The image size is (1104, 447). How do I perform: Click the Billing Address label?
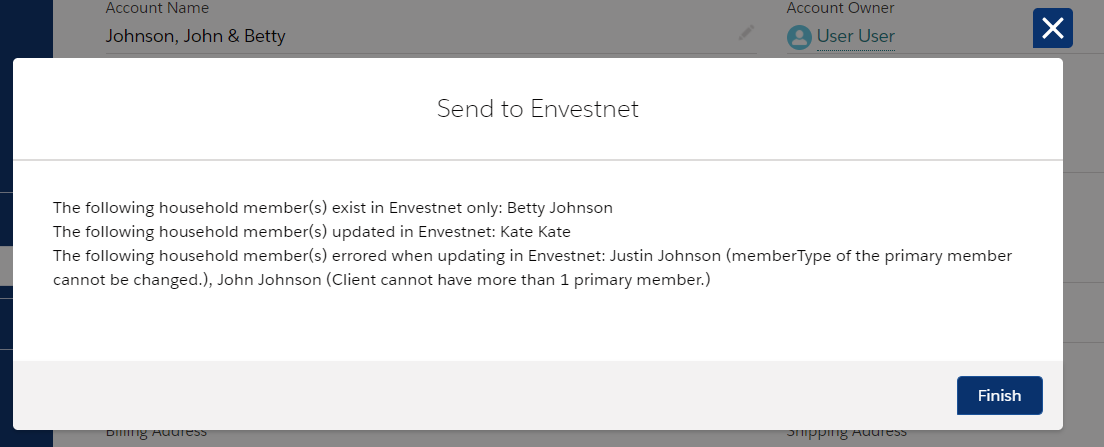[x=156, y=431]
